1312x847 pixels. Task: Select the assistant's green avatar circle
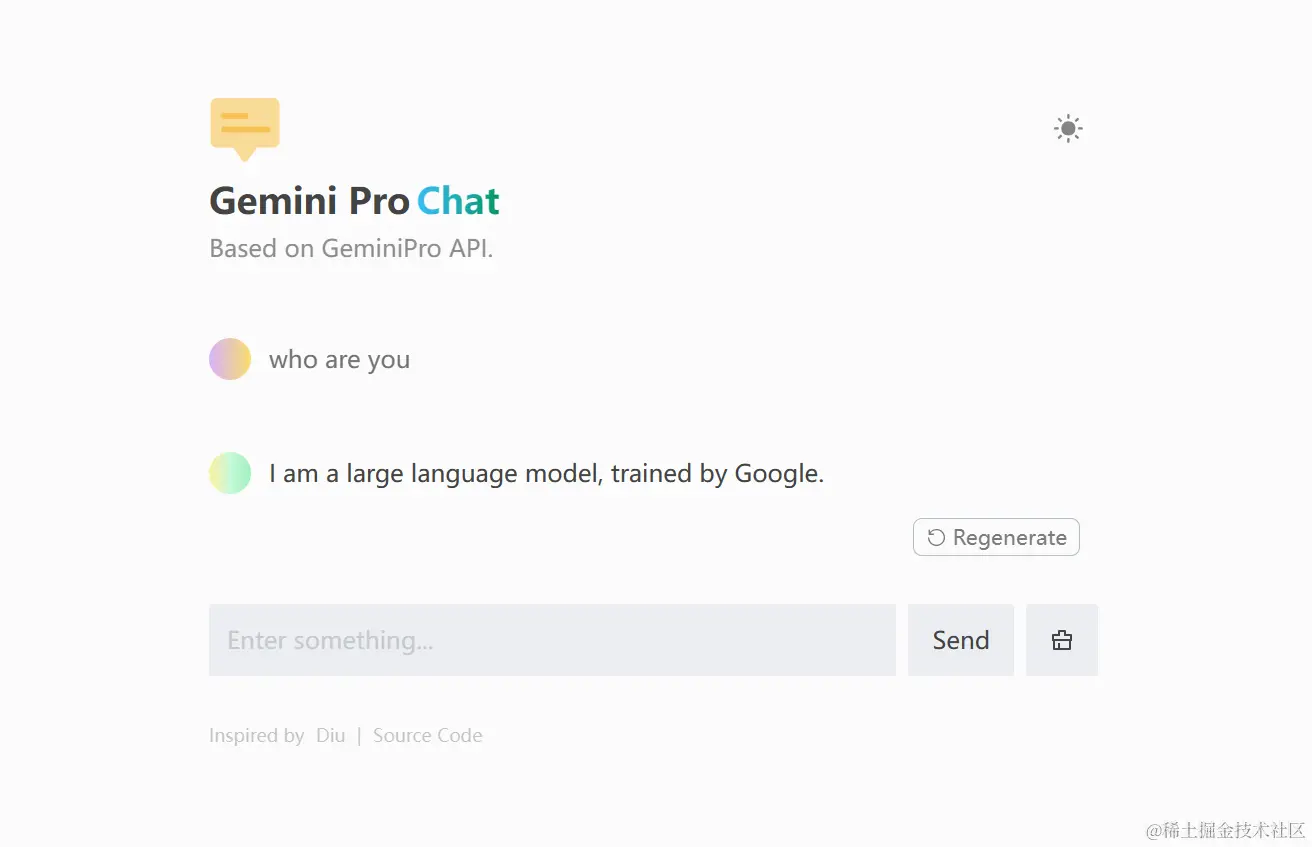coord(230,473)
